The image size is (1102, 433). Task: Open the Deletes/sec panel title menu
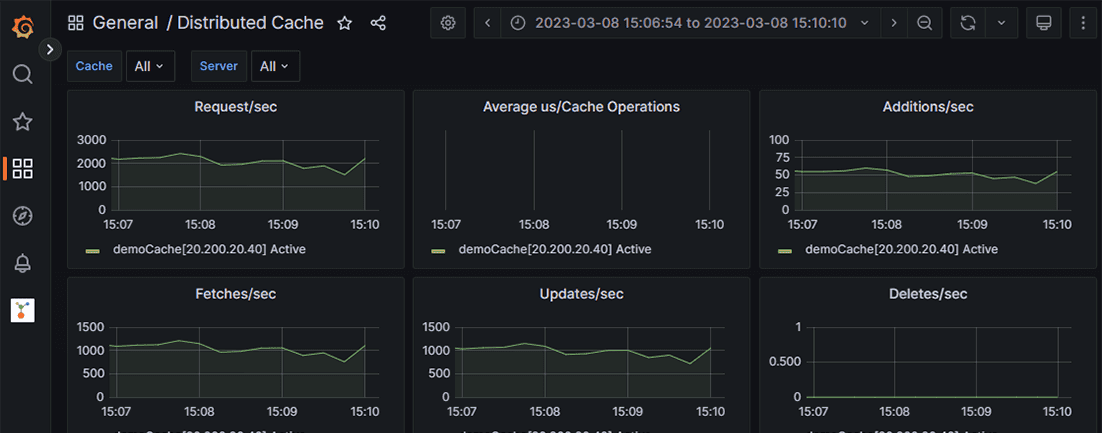tap(928, 294)
